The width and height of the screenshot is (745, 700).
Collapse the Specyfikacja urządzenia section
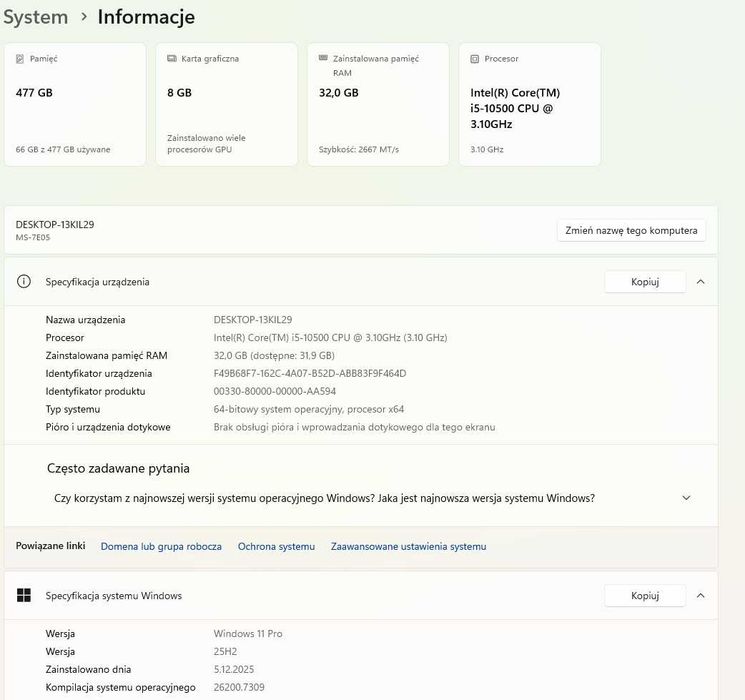(700, 282)
